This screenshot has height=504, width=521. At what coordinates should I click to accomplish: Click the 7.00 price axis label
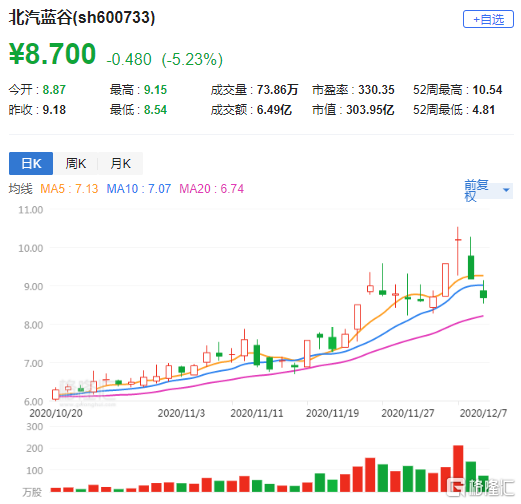click(33, 363)
